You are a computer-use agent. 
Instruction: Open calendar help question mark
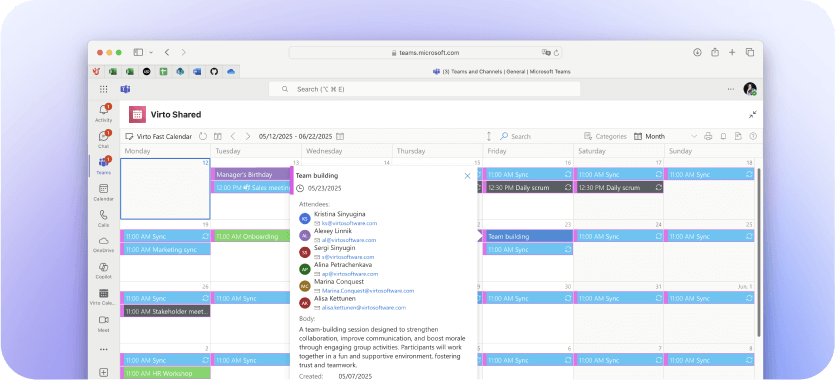(753, 136)
